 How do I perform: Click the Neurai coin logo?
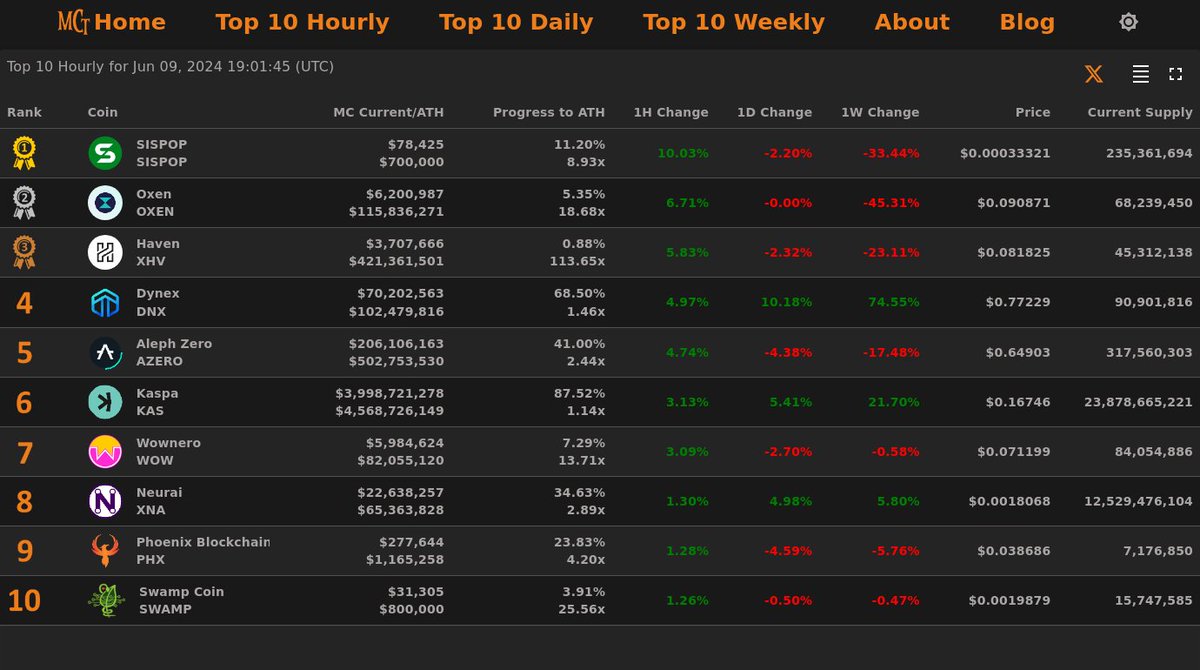coord(105,501)
